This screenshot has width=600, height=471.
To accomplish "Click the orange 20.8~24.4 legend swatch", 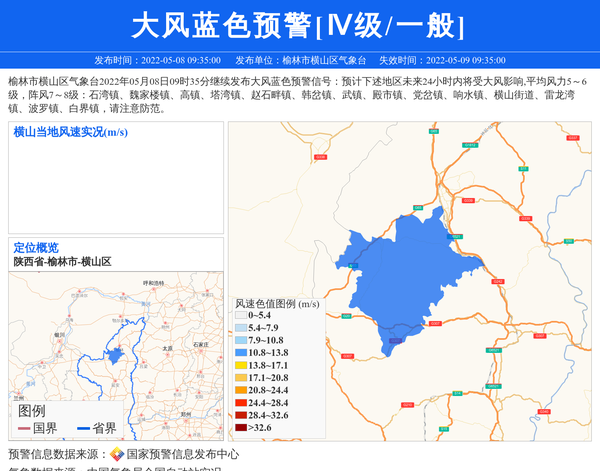I will [x=241, y=390].
